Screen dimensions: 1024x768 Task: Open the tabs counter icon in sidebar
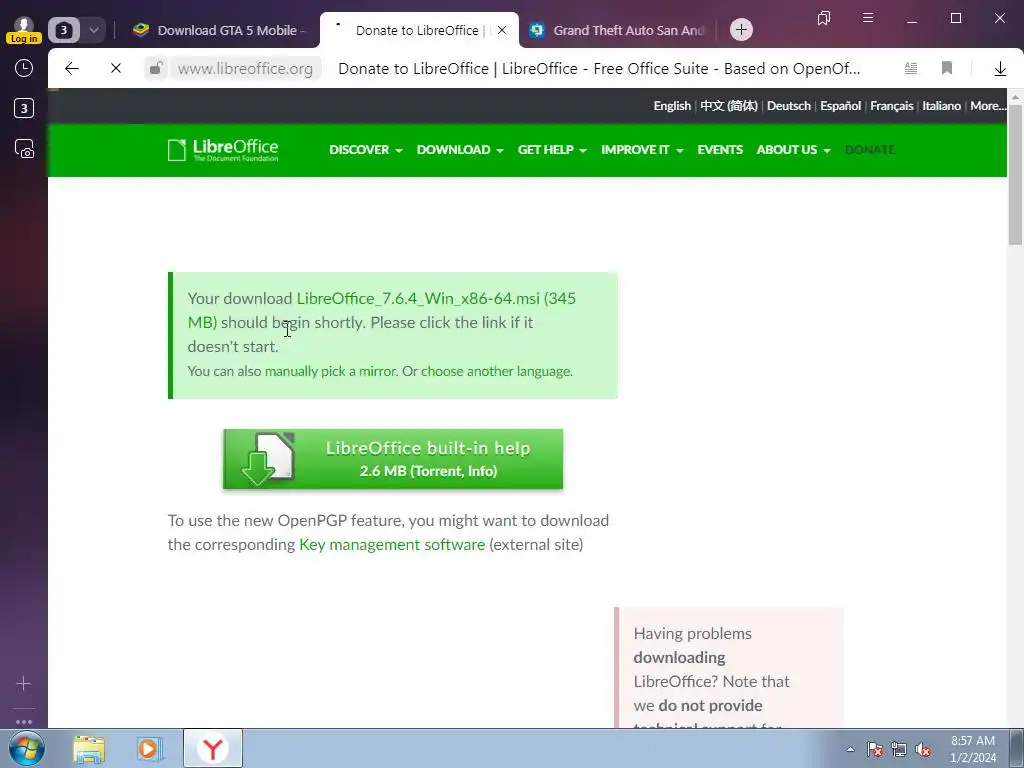click(24, 108)
